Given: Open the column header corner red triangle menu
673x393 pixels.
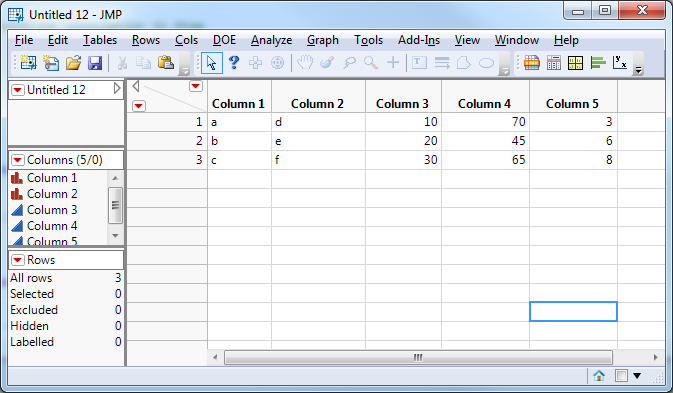Looking at the screenshot, I should point(196,86).
